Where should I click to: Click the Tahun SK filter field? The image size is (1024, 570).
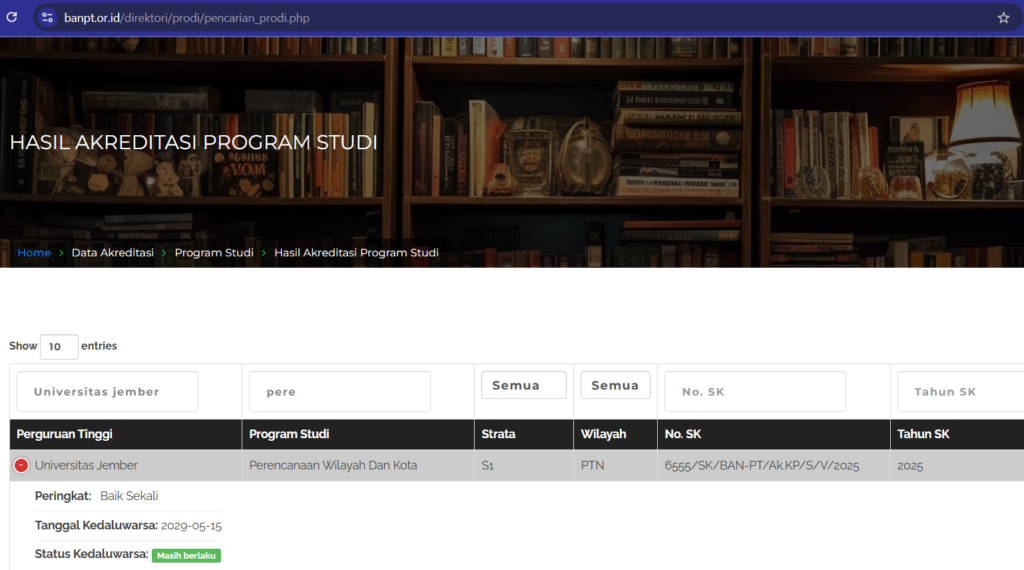click(x=960, y=391)
